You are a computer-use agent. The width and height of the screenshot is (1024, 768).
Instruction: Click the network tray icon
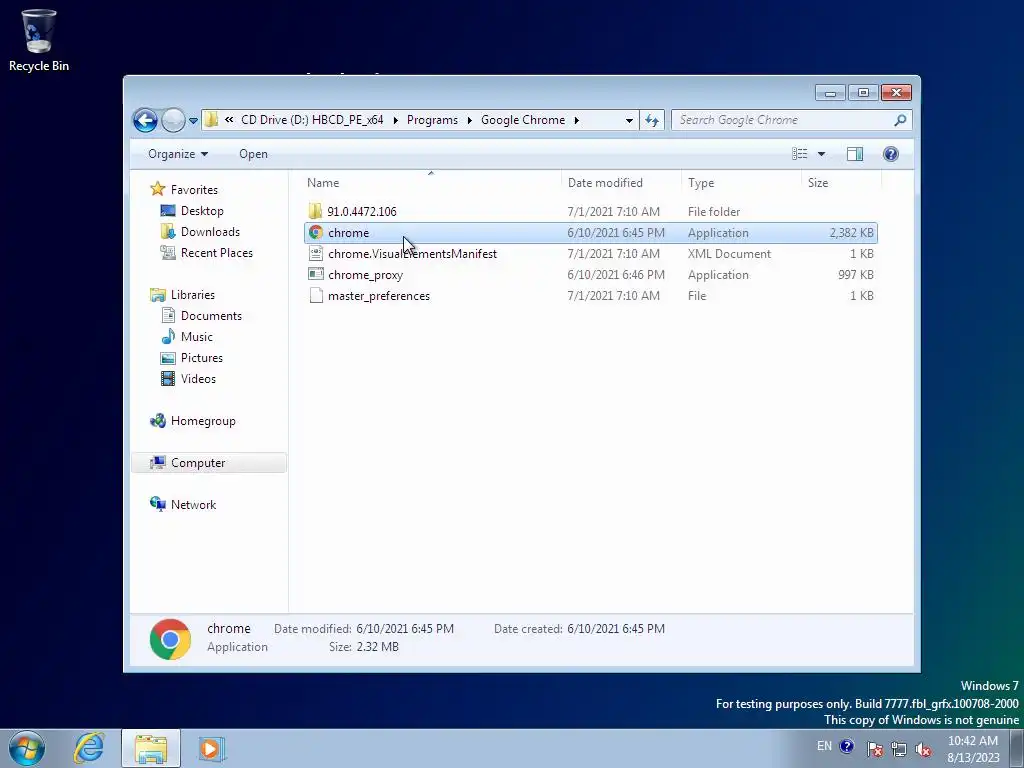coord(899,749)
